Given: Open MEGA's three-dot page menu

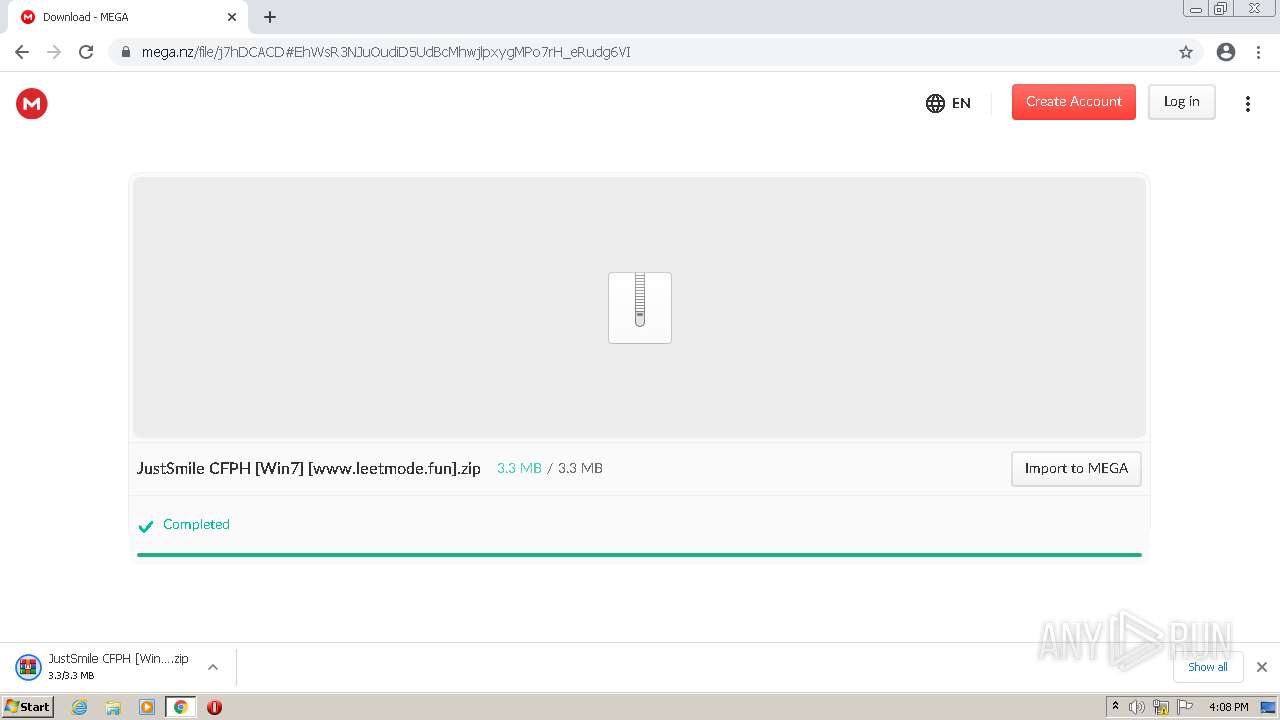Looking at the screenshot, I should (x=1247, y=104).
